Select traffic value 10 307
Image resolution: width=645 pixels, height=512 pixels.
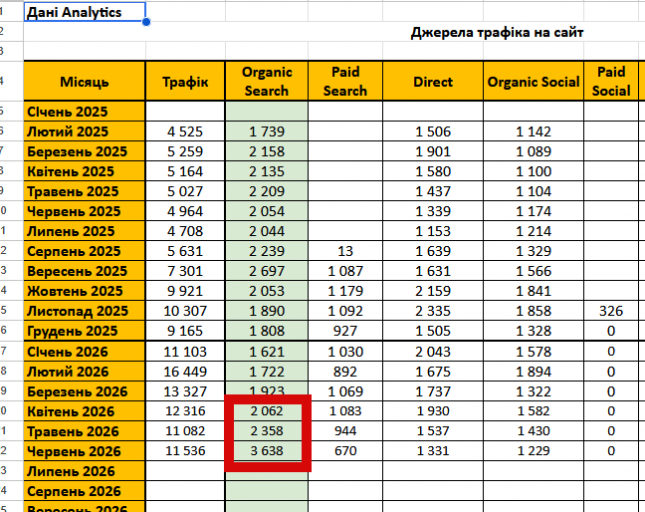(185, 311)
